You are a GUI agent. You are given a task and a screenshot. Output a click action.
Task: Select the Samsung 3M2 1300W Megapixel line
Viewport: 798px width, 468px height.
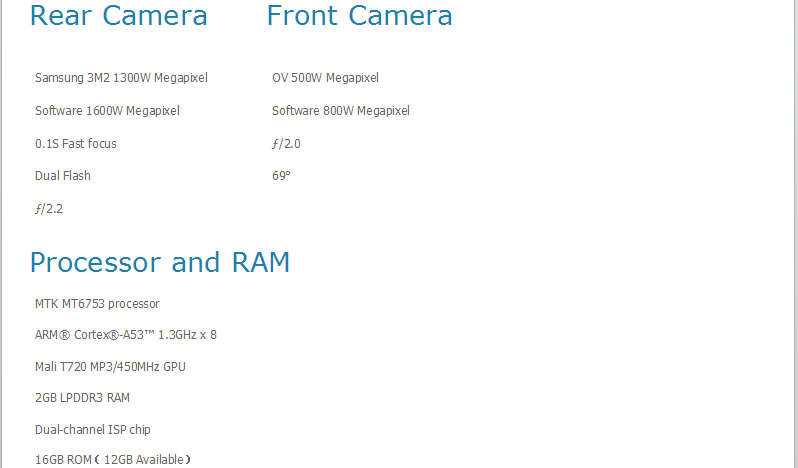tap(121, 78)
